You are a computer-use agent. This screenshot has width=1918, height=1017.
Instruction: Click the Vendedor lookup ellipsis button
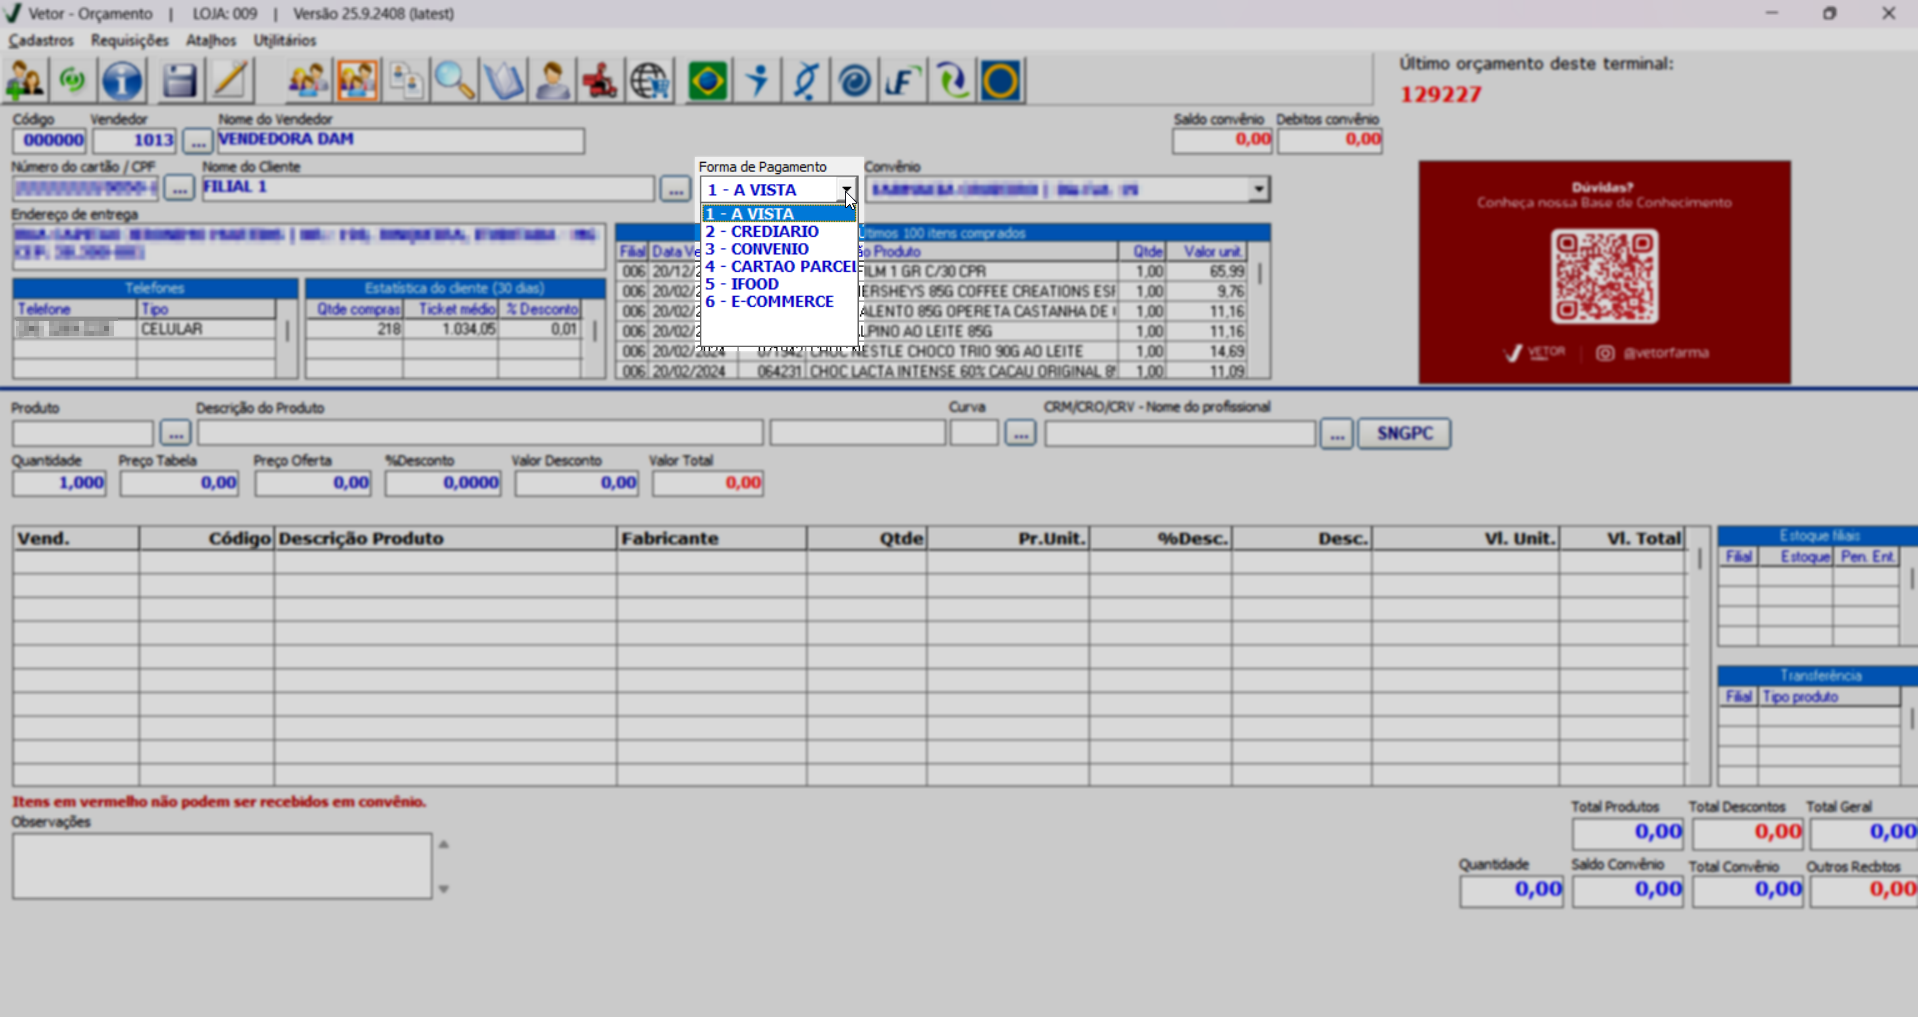[197, 141]
